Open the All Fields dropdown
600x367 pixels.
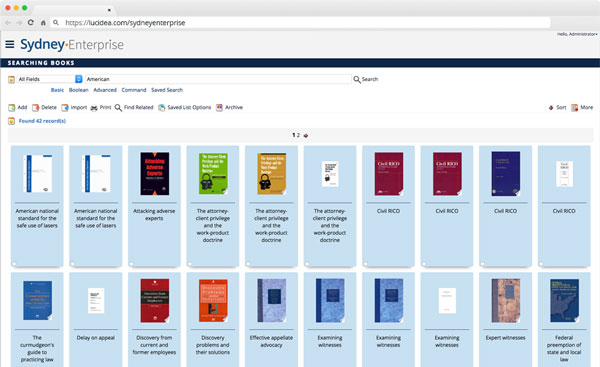coord(50,79)
